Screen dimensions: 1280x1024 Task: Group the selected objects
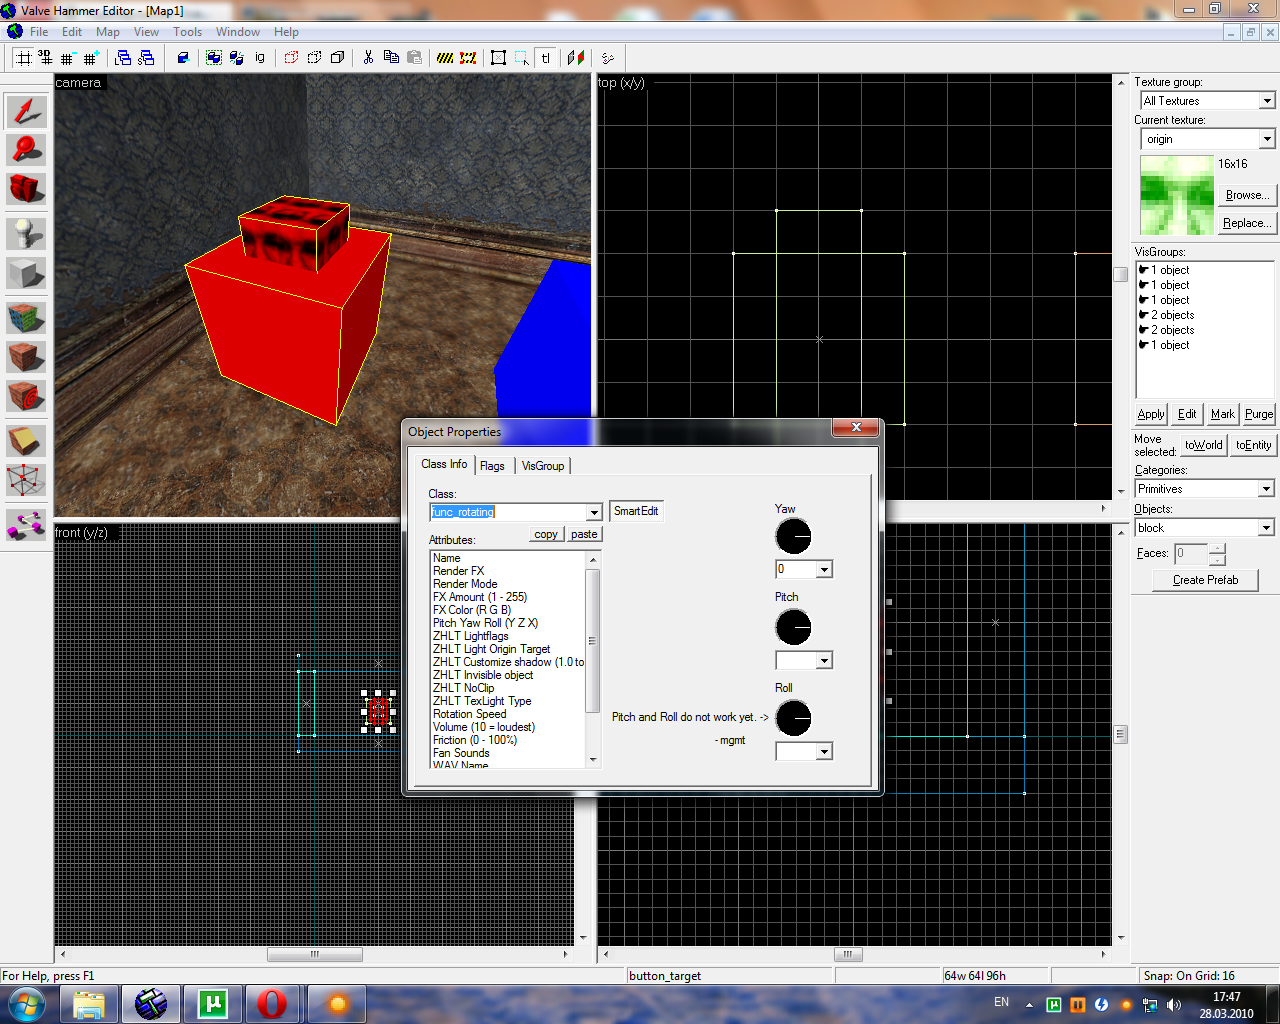[214, 58]
